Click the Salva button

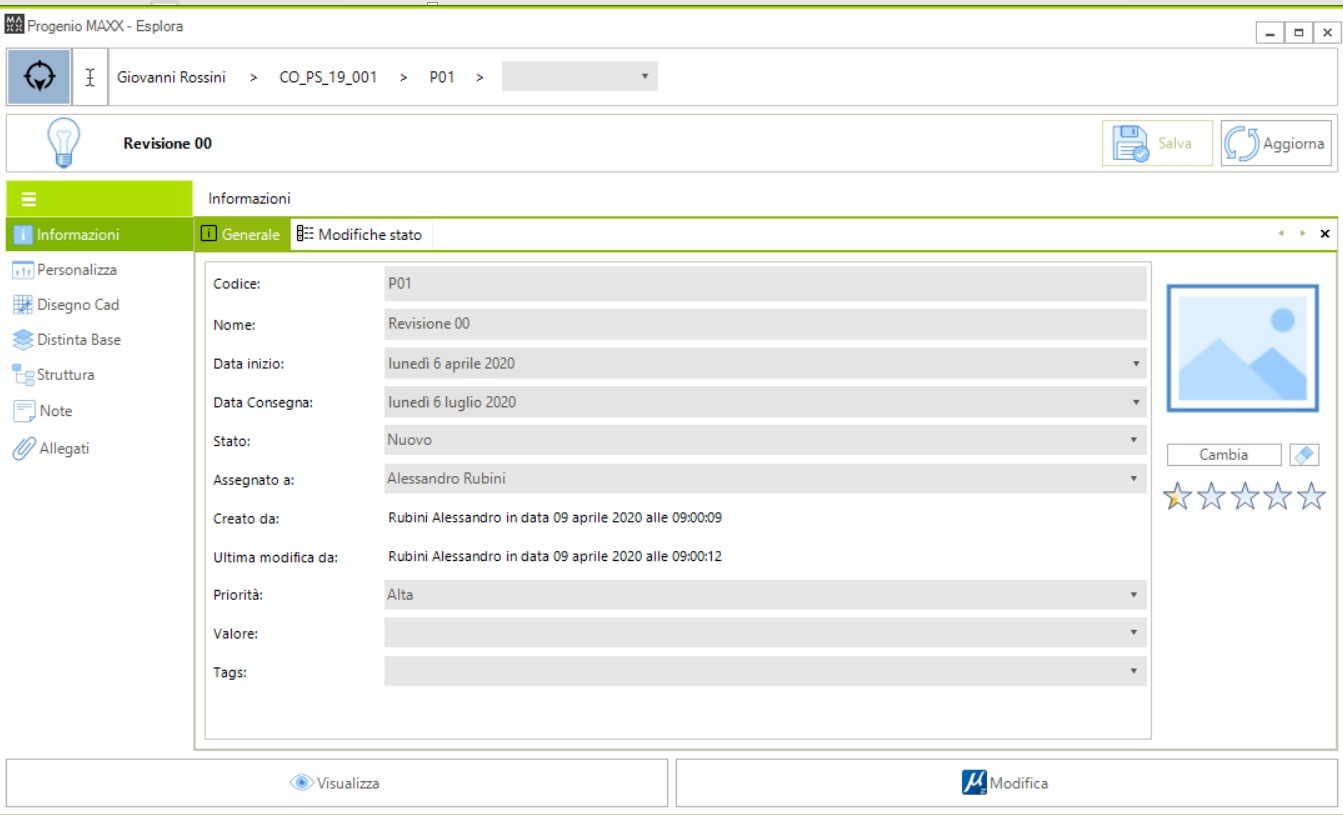(1157, 143)
